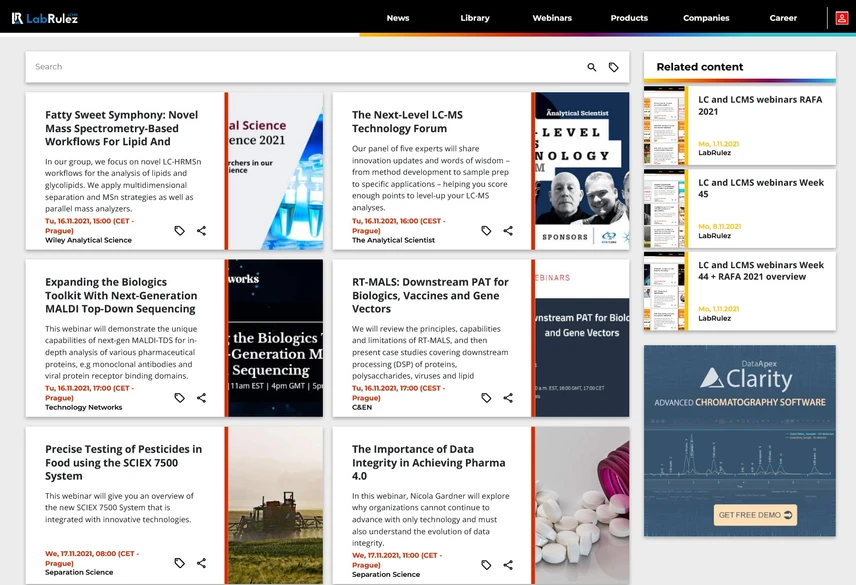
Task: Click tag icon on Fatty Sweet Symphony card
Action: pos(180,231)
